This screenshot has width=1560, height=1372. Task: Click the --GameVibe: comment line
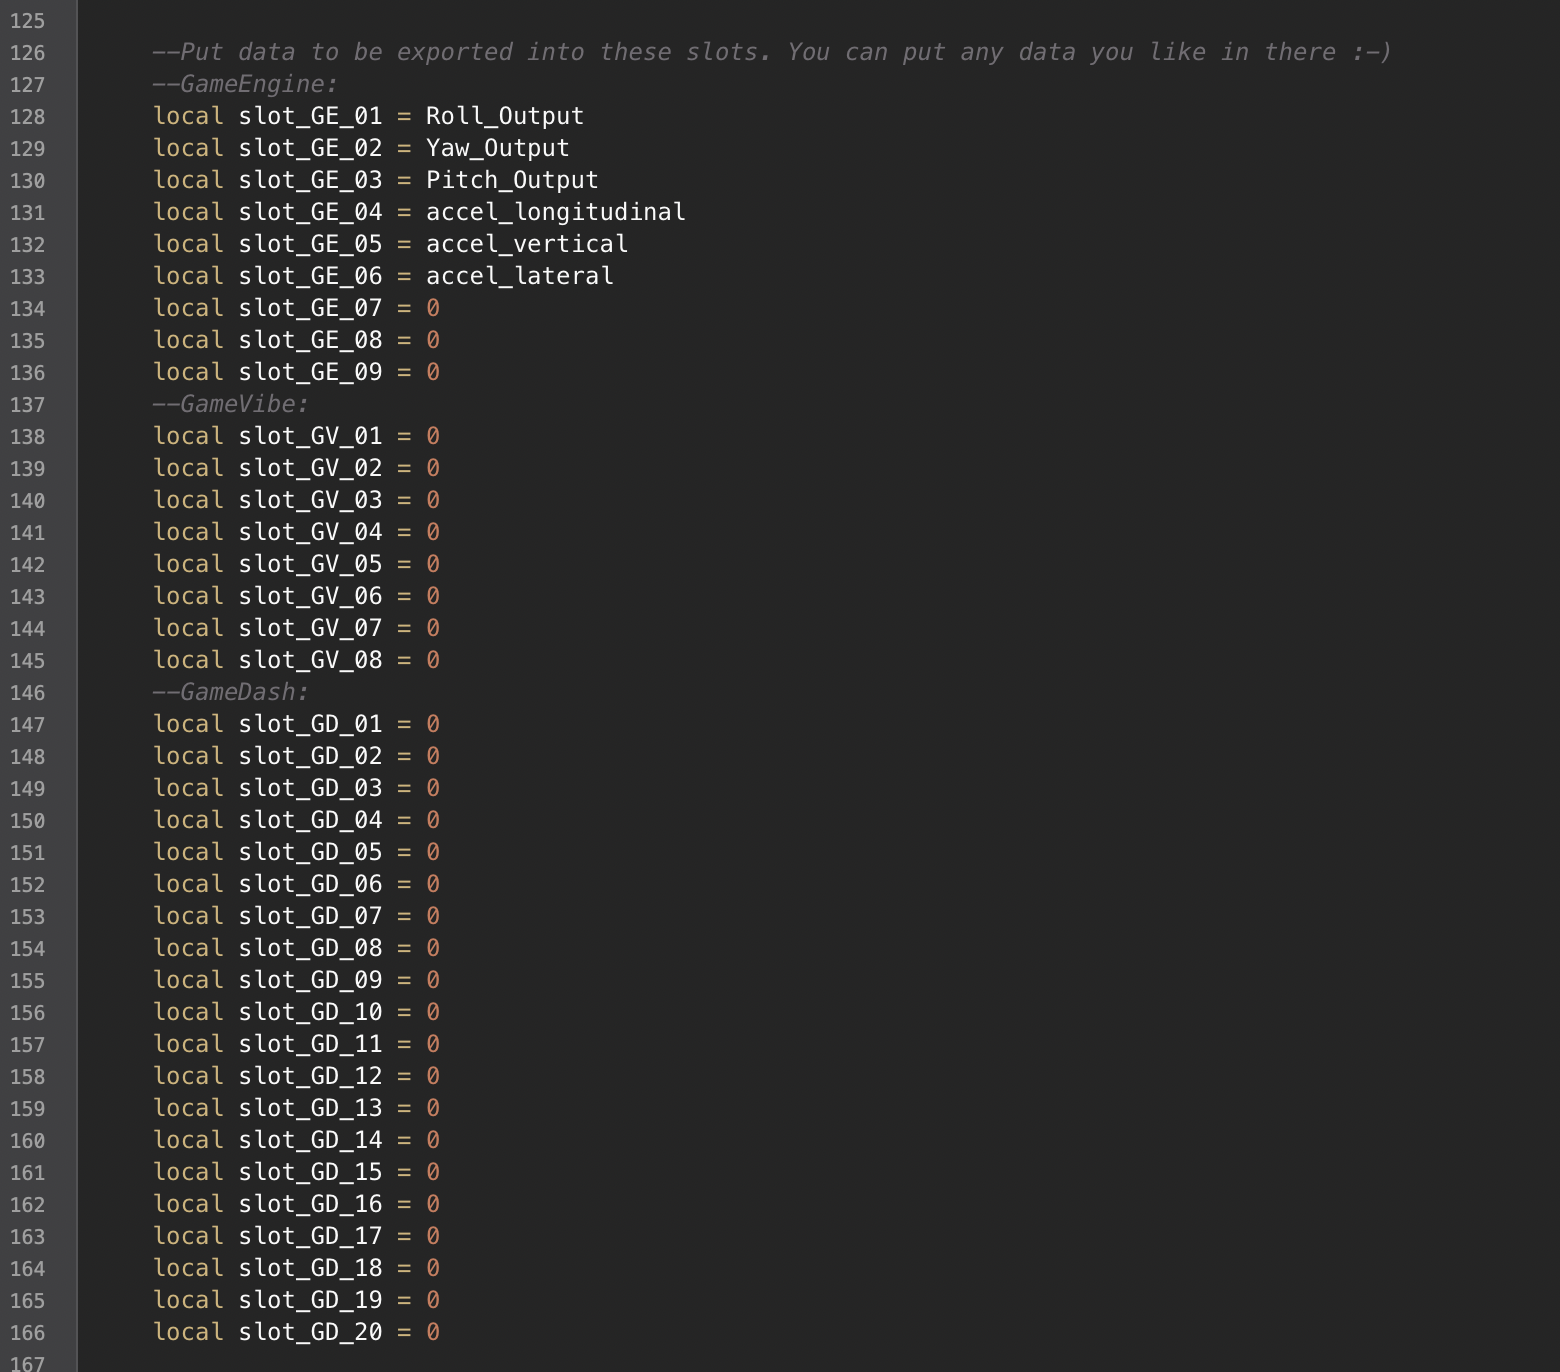click(230, 404)
